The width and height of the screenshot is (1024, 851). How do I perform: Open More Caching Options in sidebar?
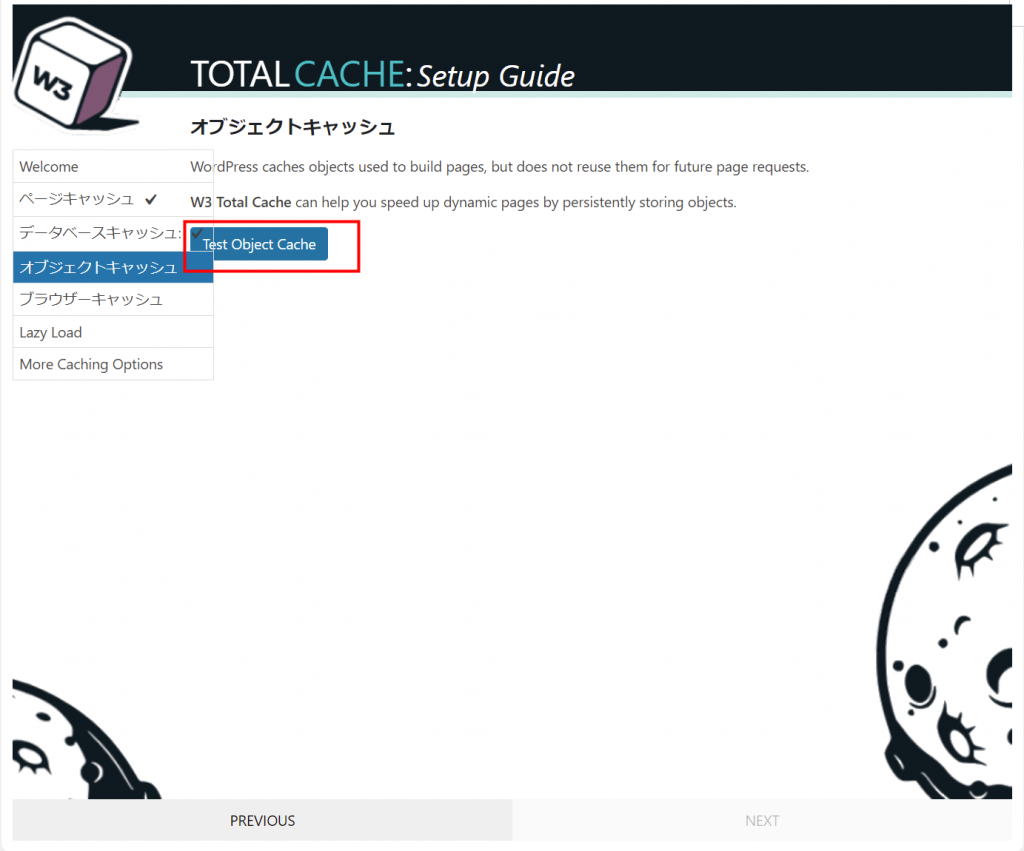coord(113,364)
